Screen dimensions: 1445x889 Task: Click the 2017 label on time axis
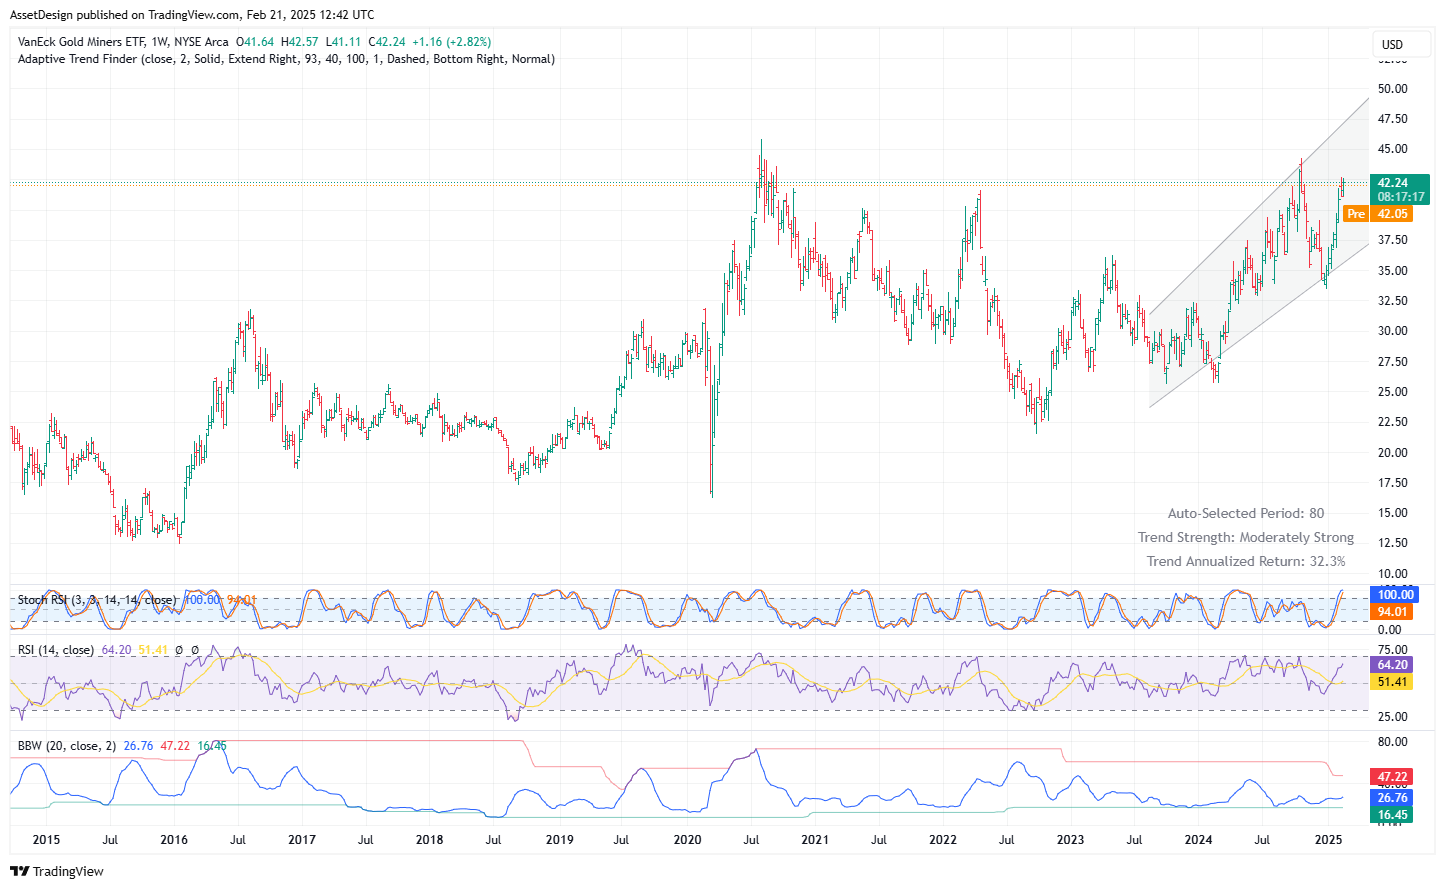pos(302,840)
